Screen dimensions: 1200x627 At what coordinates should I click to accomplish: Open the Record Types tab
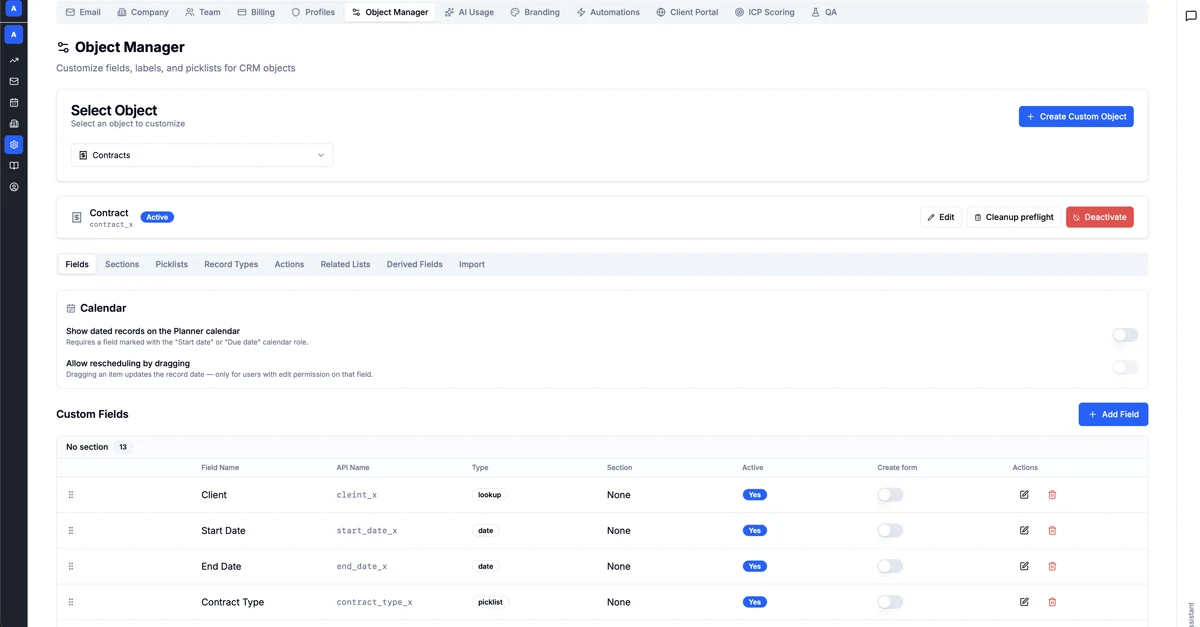[231, 264]
